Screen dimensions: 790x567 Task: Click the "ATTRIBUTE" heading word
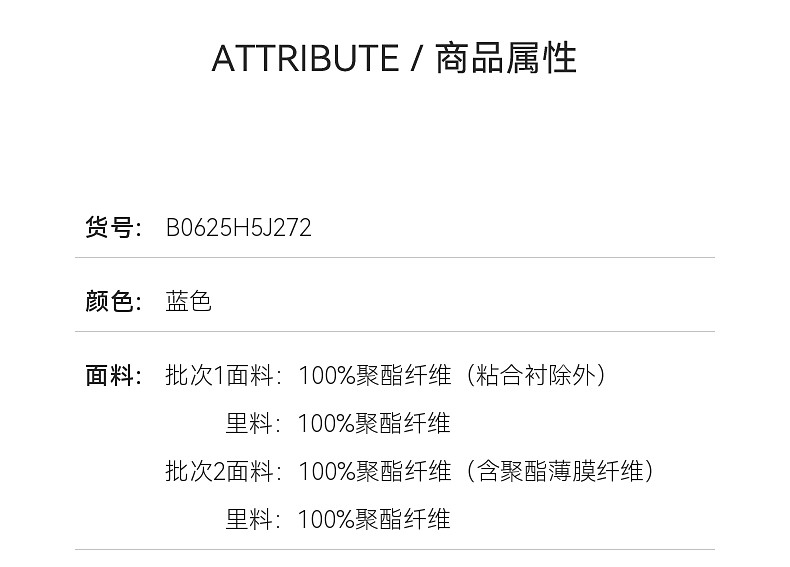(x=305, y=59)
